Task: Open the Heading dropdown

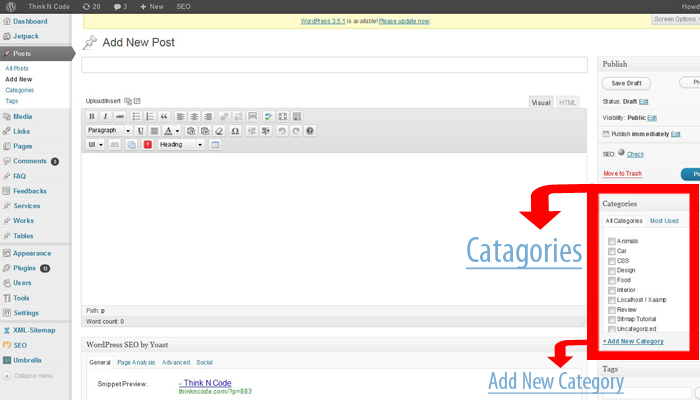Action: (x=181, y=145)
